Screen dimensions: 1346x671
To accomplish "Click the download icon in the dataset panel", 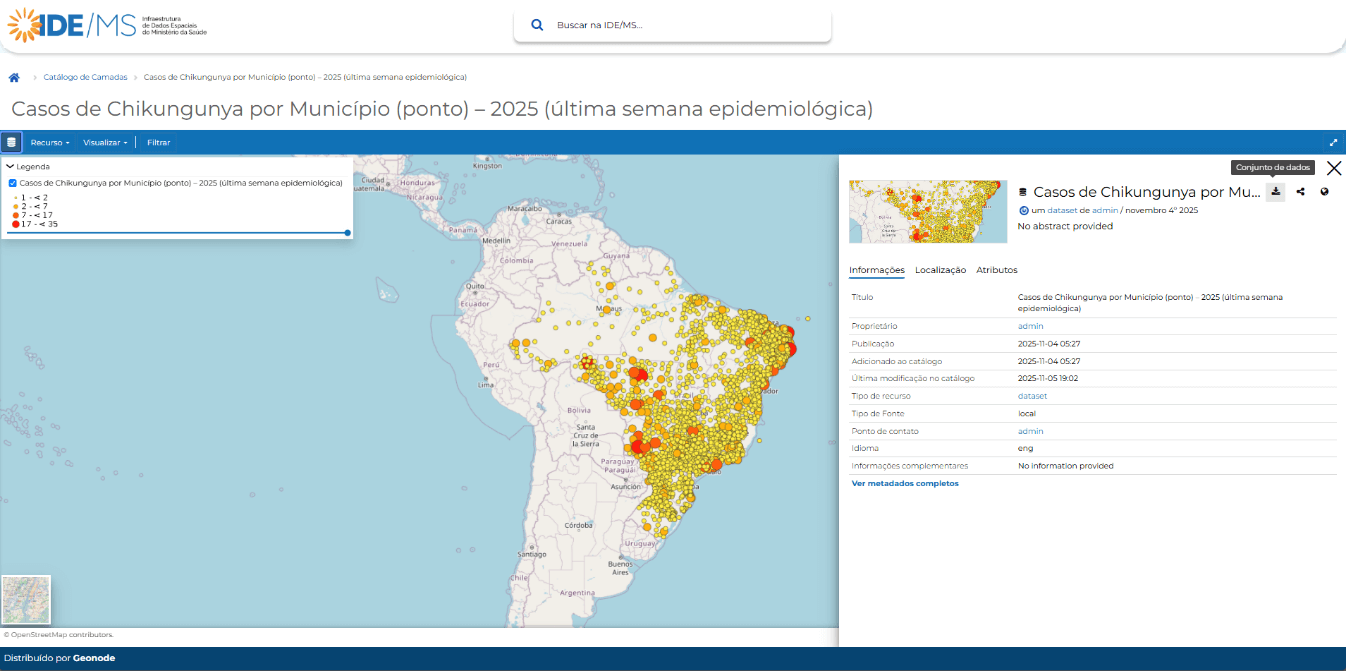I will pos(1276,191).
